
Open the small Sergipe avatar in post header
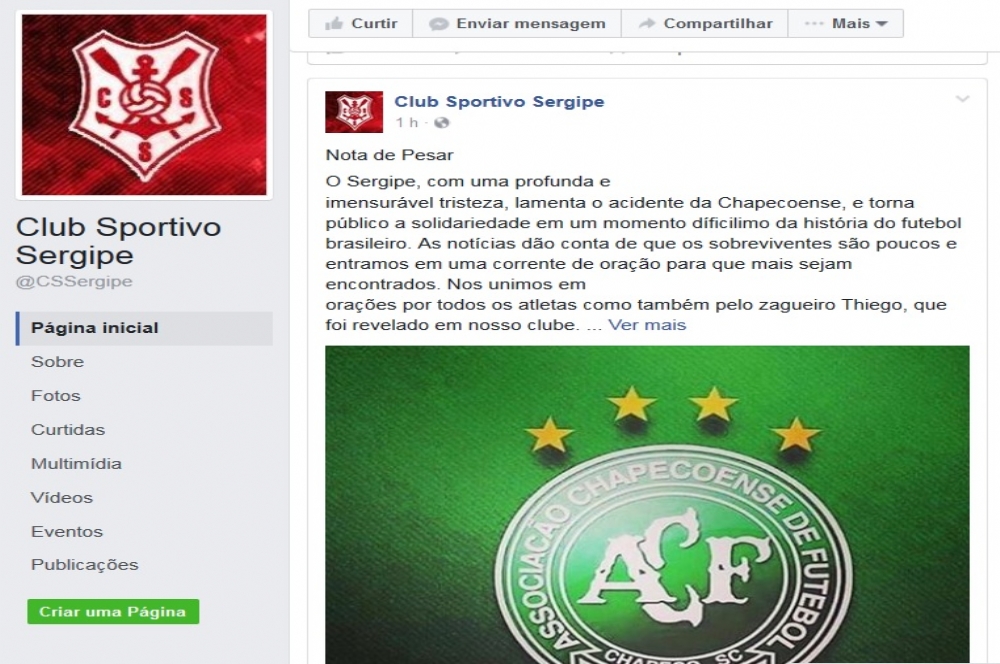pos(354,112)
